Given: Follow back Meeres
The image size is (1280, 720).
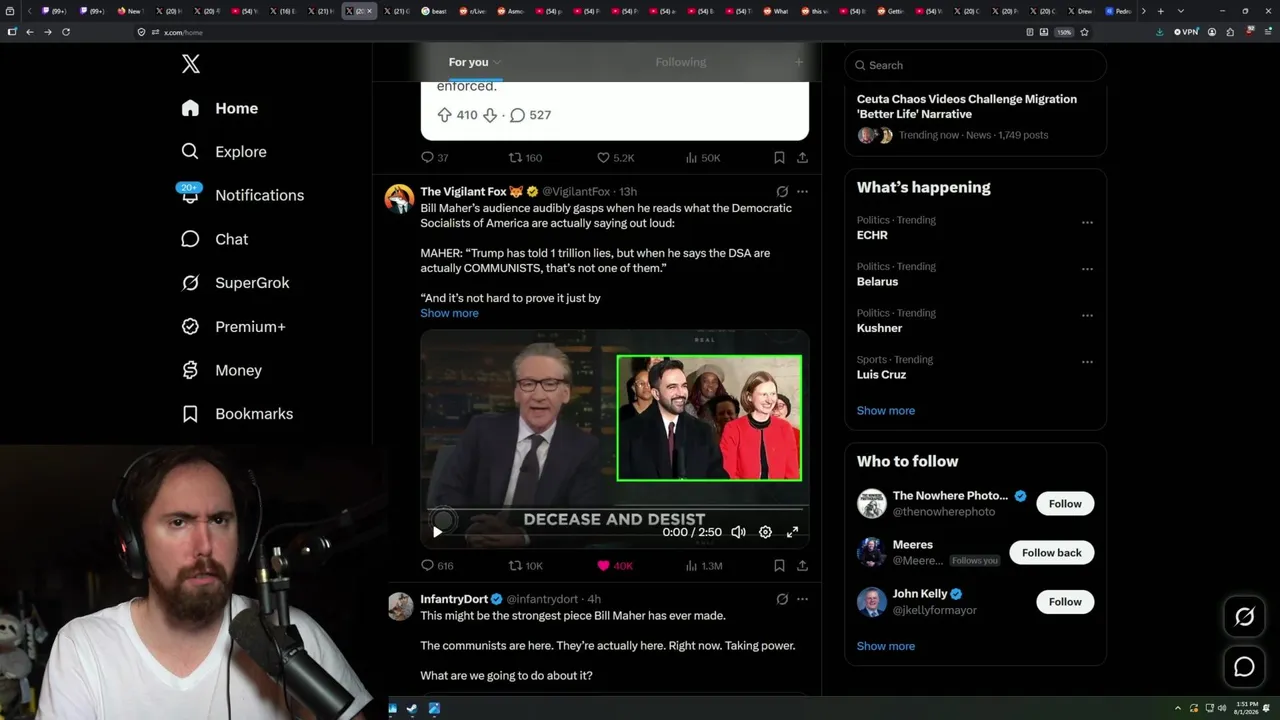Looking at the screenshot, I should tap(1052, 553).
